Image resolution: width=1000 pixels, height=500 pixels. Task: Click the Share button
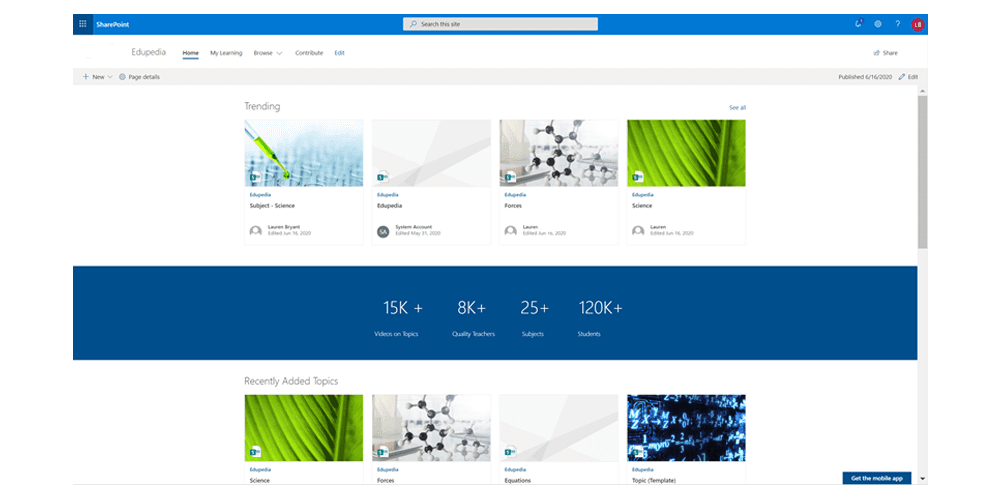[885, 53]
